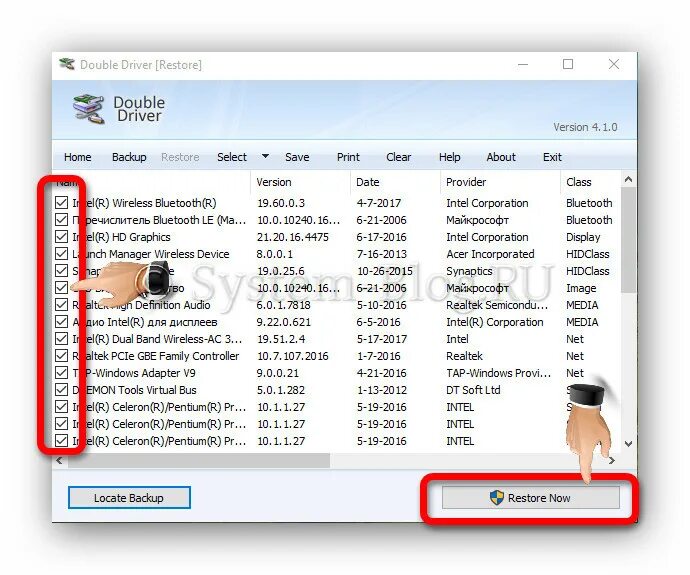Select version cell 21.20.16.4475
This screenshot has height=575, width=690.
click(x=293, y=237)
